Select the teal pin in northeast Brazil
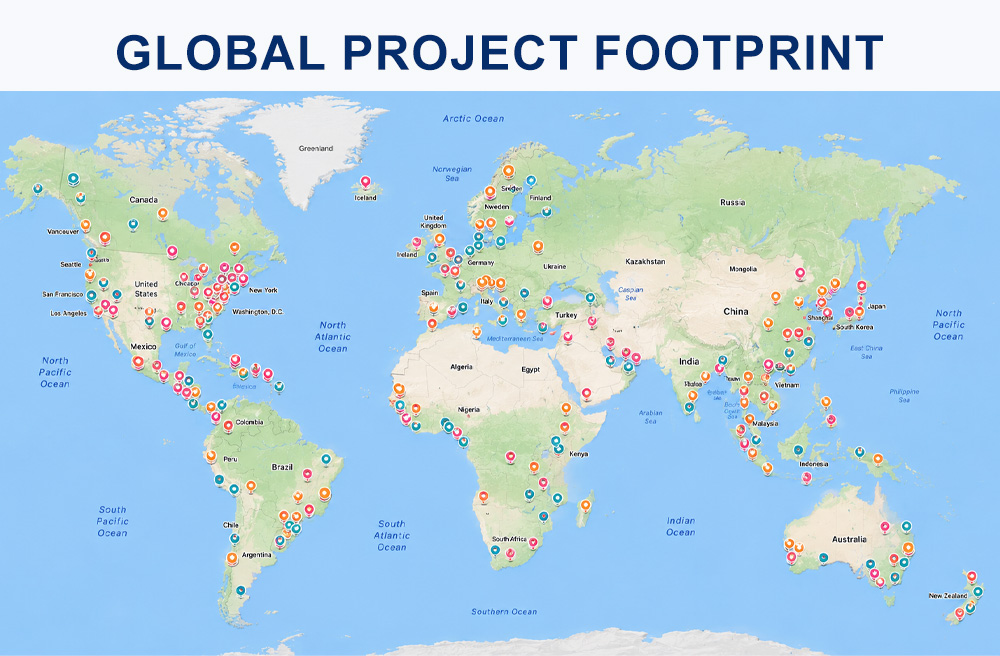The width and height of the screenshot is (1000, 656). tap(326, 459)
